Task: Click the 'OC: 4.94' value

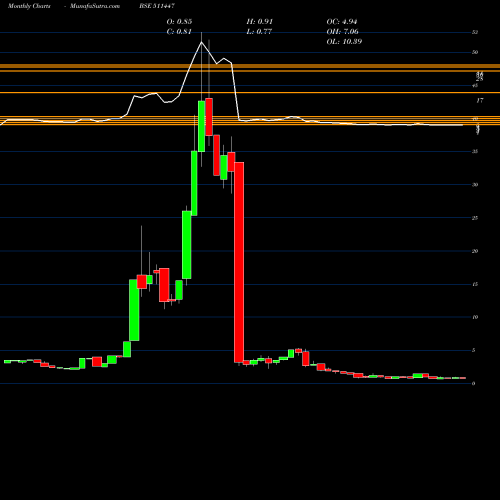Action: (342, 22)
